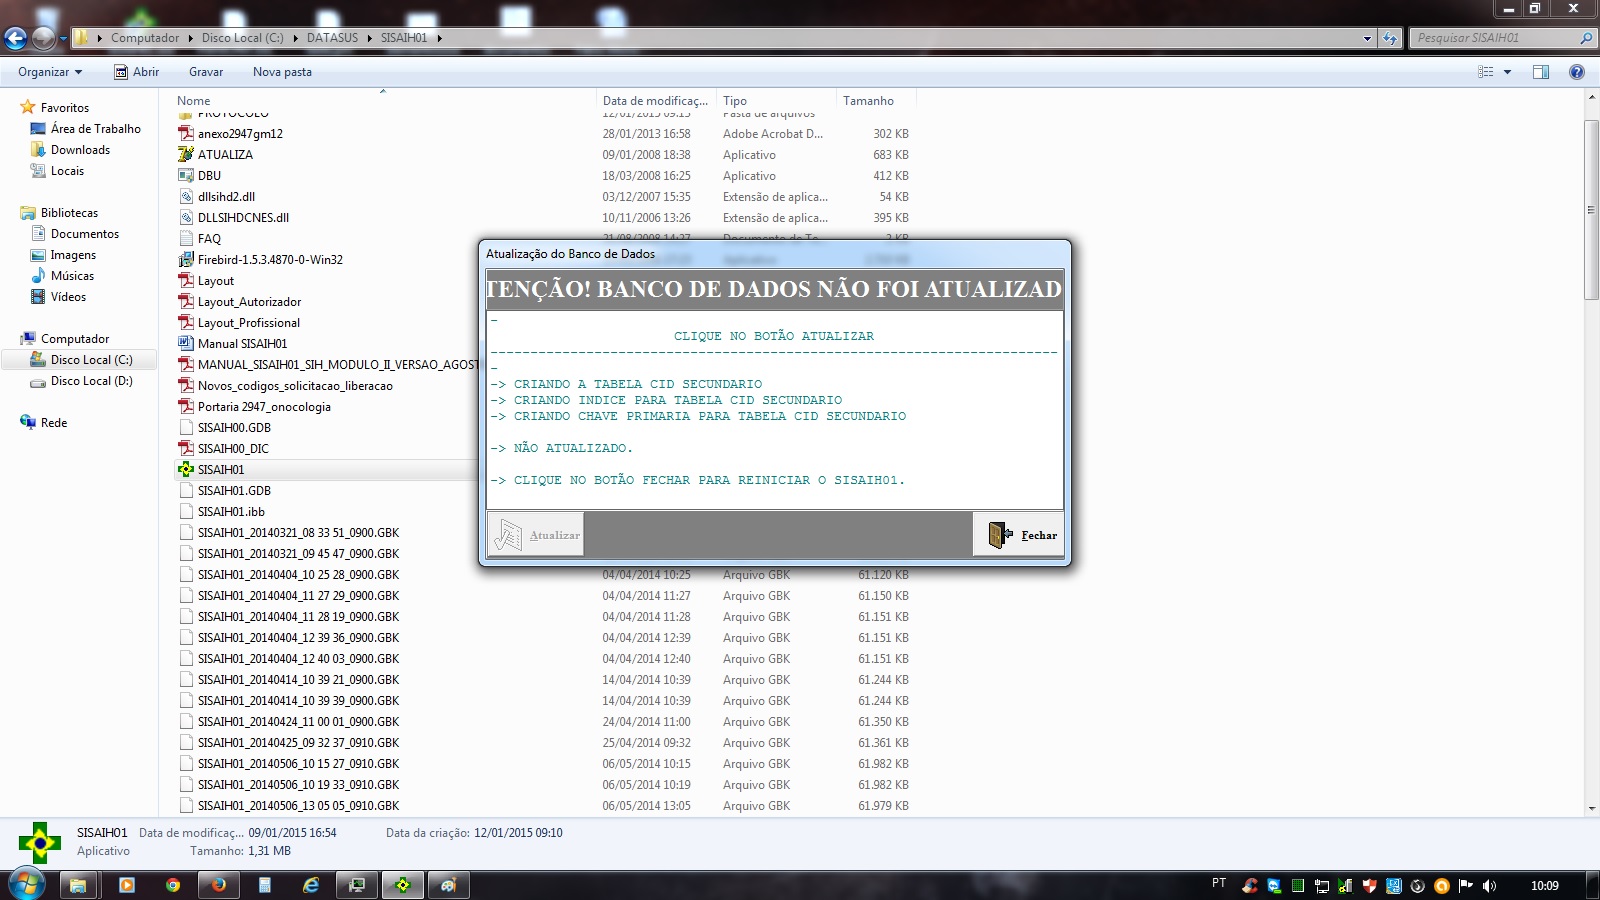Click the vertical scrollbar of the file list

(x=1591, y=209)
